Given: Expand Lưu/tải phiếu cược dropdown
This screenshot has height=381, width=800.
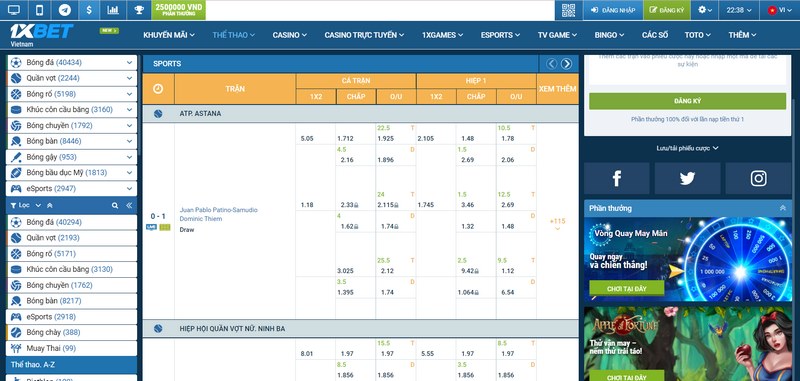Looking at the screenshot, I should [687, 148].
